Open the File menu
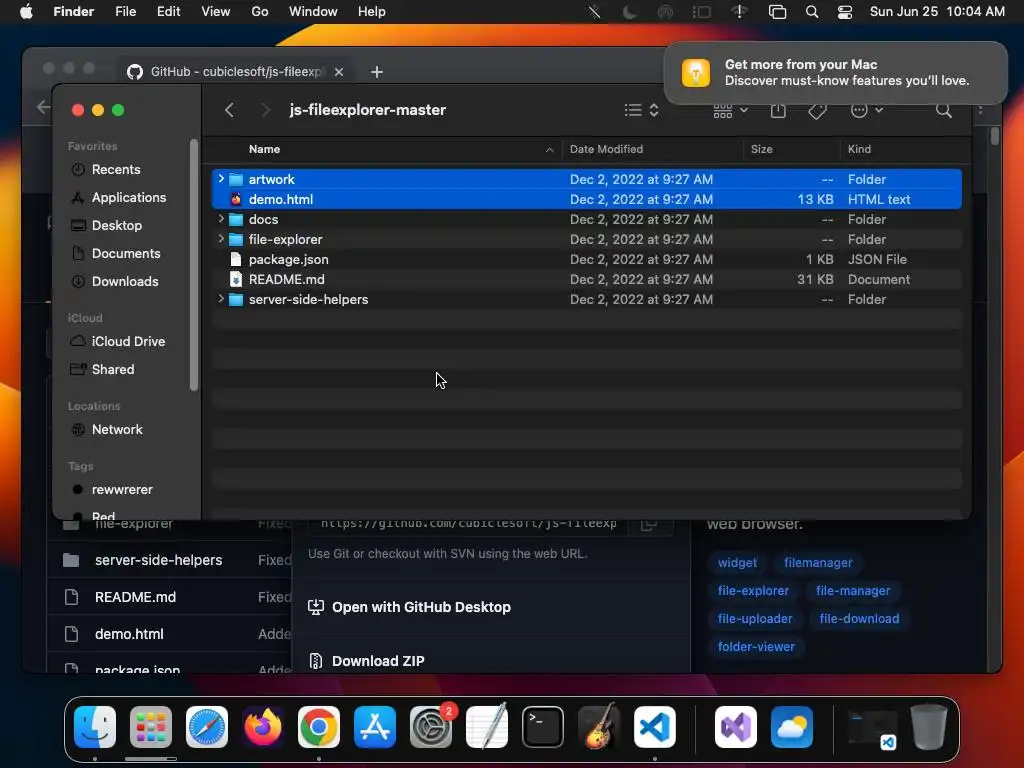 pyautogui.click(x=125, y=12)
